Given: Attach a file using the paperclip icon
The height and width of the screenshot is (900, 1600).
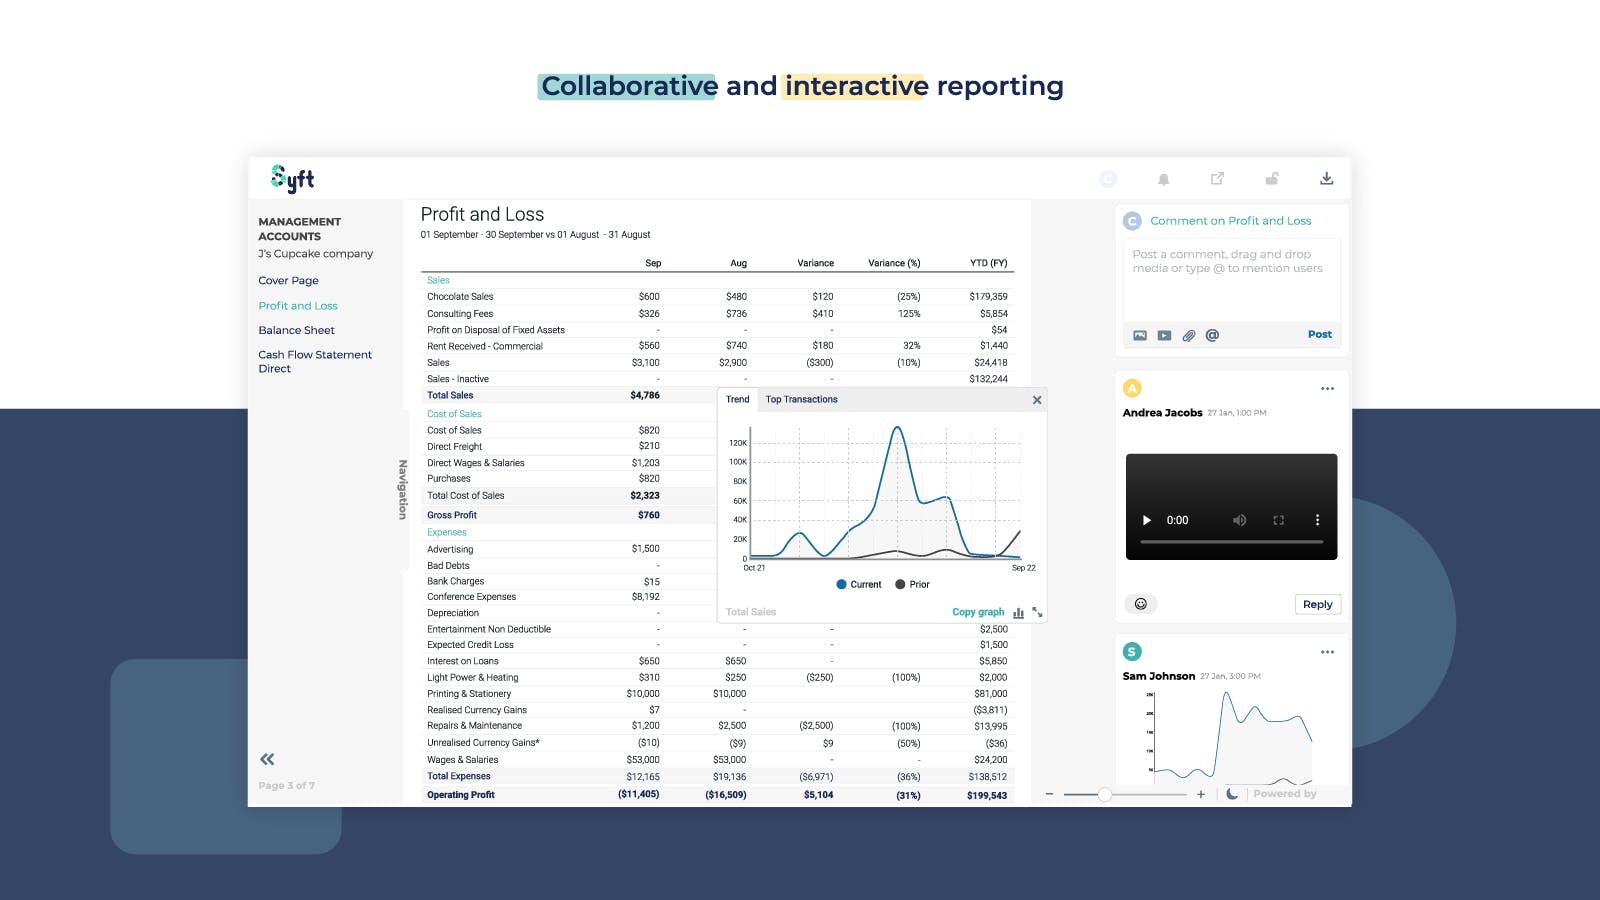Looking at the screenshot, I should tap(1188, 335).
